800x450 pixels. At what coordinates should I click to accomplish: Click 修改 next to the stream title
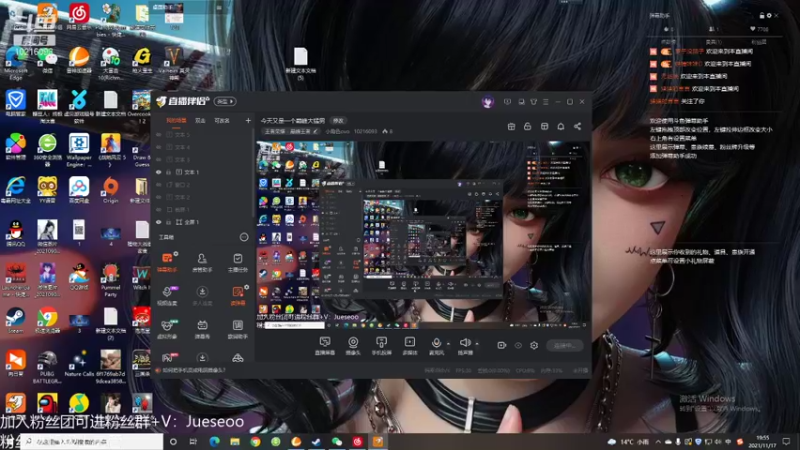point(338,120)
